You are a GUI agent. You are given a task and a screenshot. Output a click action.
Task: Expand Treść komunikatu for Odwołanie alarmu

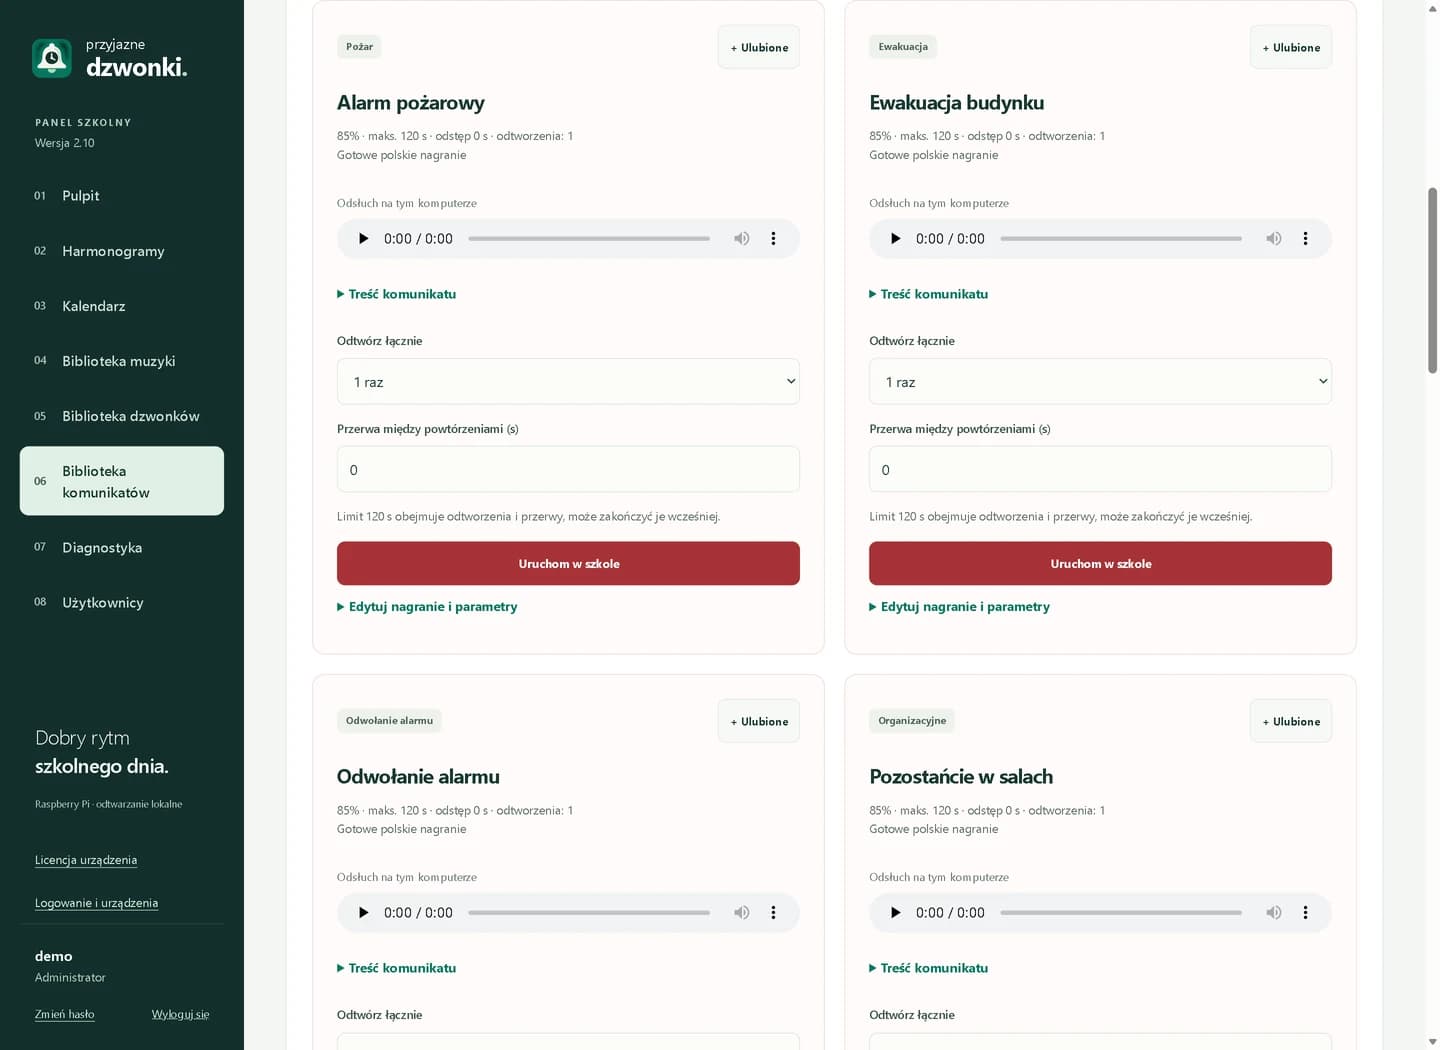tap(397, 968)
